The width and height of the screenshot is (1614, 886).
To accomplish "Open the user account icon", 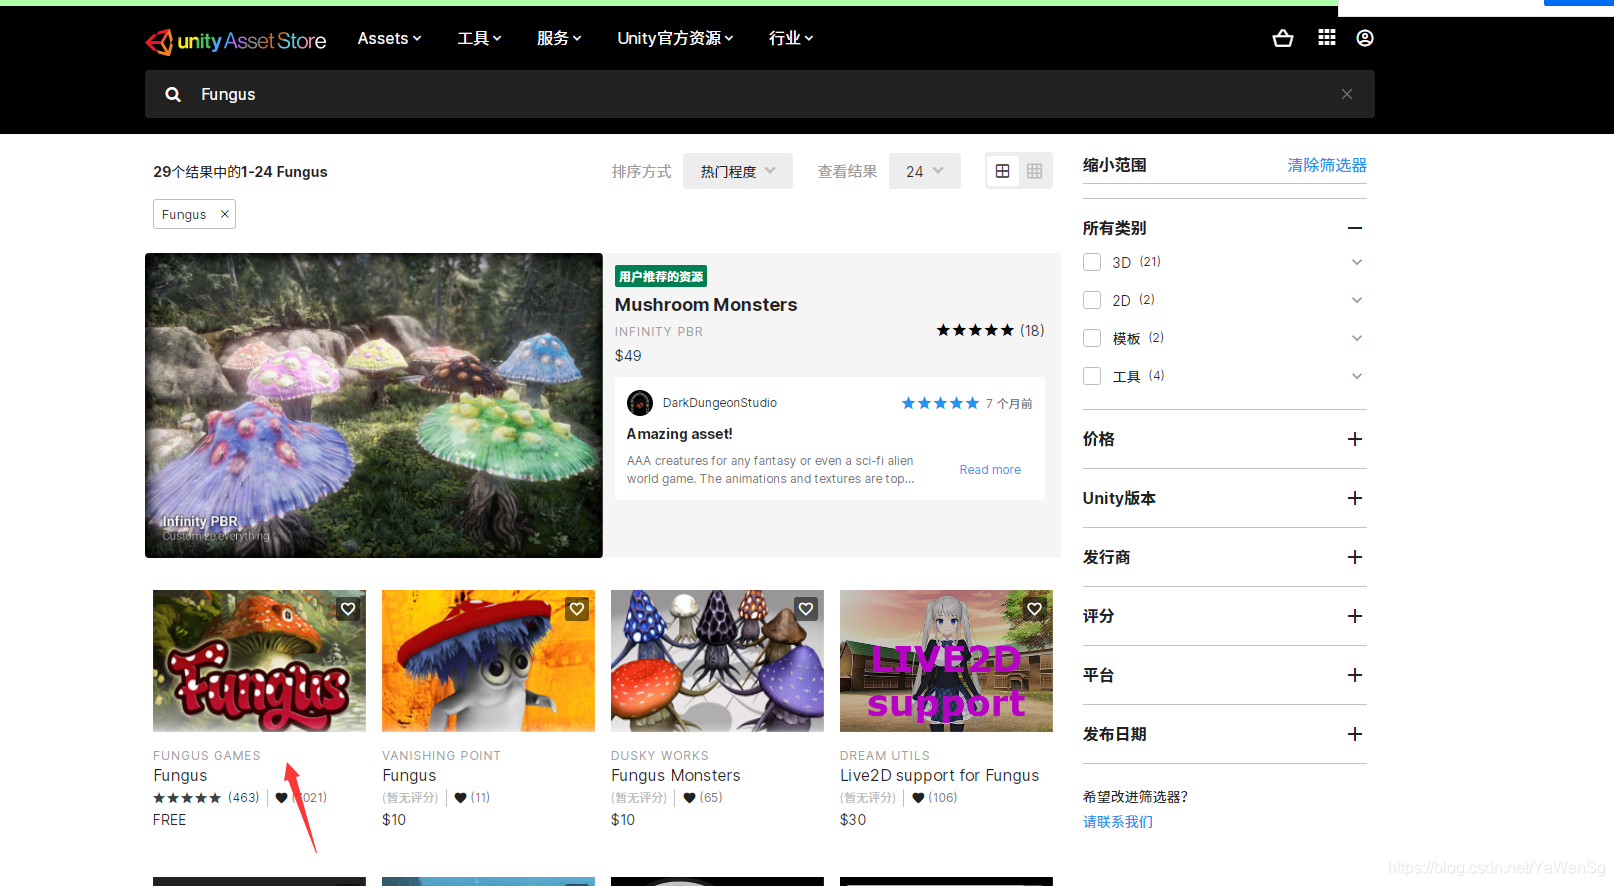I will (1365, 38).
